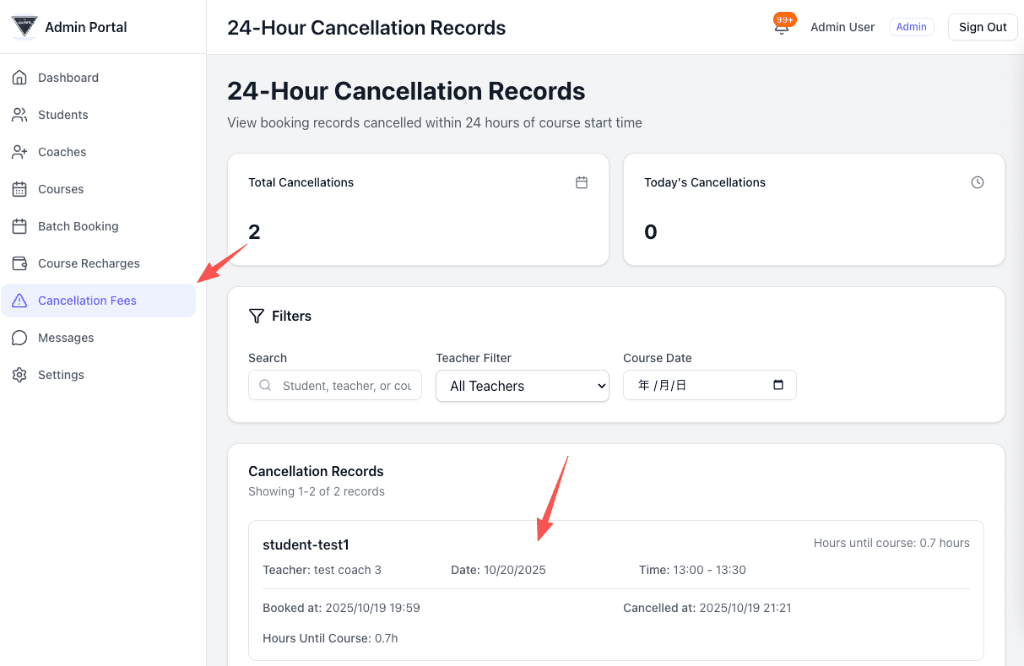Viewport: 1024px width, 666px height.
Task: Click the Course Recharges wallet icon
Action: point(19,264)
